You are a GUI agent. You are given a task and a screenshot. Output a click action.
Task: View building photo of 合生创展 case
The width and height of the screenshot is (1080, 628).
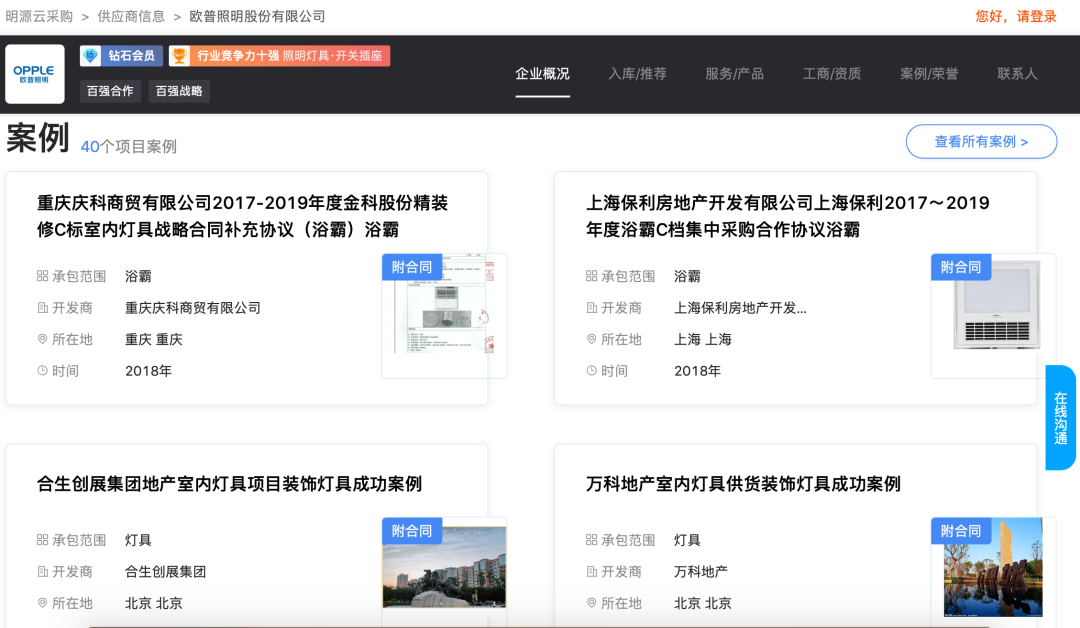point(444,567)
